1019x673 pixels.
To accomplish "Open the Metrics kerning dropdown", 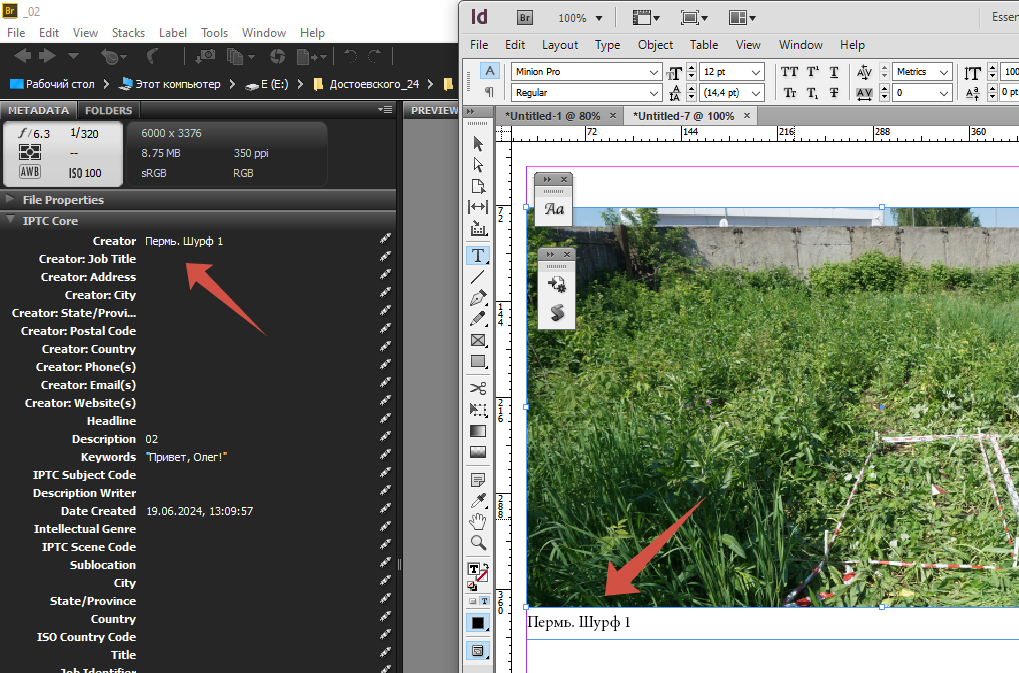I will 944,72.
